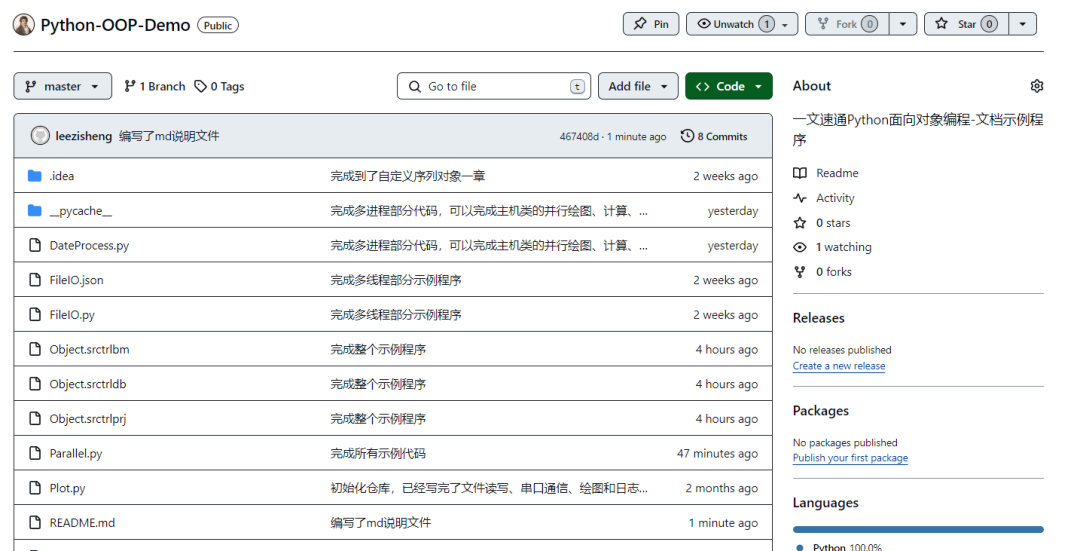Screen dimensions: 1080x551
Task: Expand the Add file dropdown
Action: (x=638, y=87)
